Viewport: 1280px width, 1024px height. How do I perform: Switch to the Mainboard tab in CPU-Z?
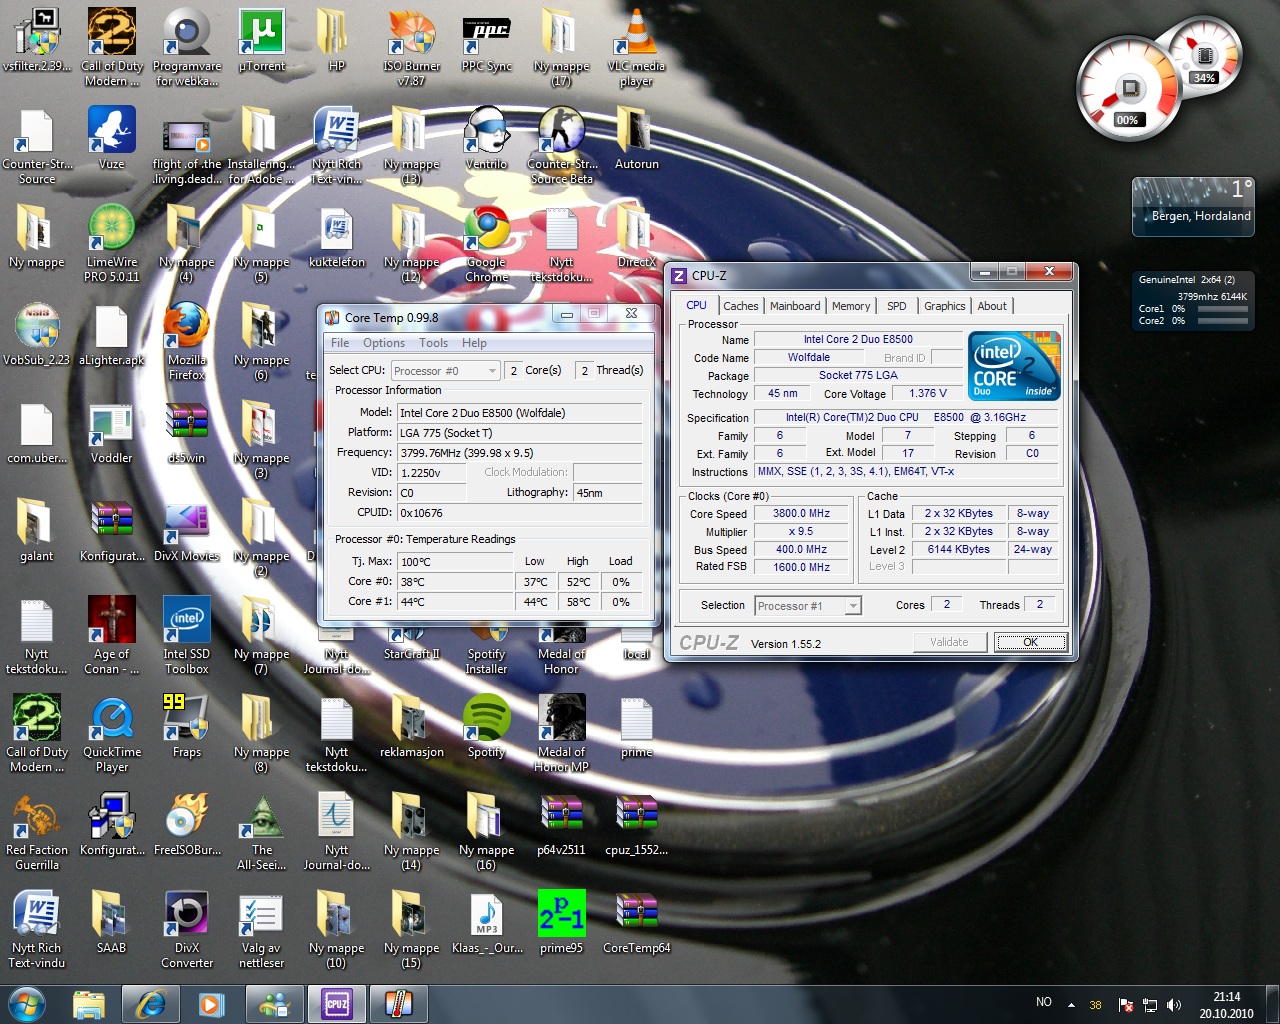coord(795,306)
